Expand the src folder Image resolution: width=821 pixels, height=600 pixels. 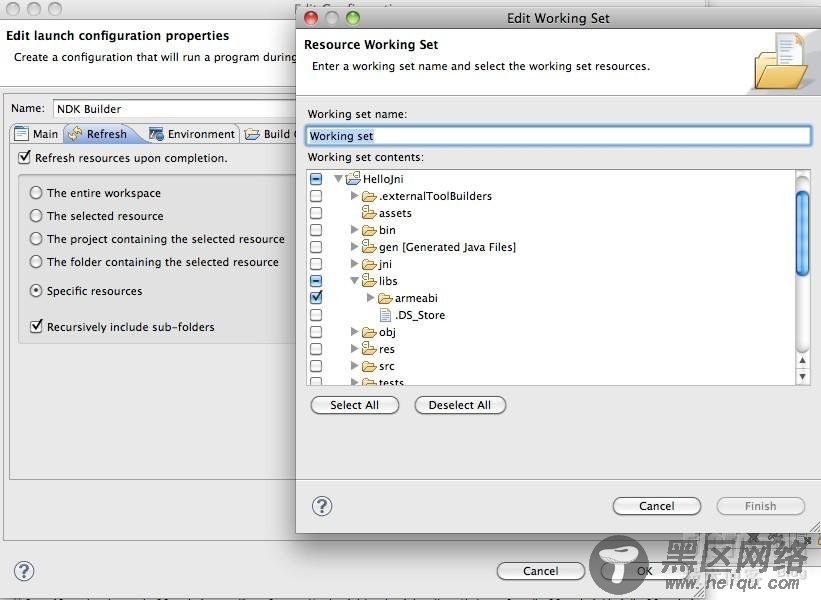354,366
